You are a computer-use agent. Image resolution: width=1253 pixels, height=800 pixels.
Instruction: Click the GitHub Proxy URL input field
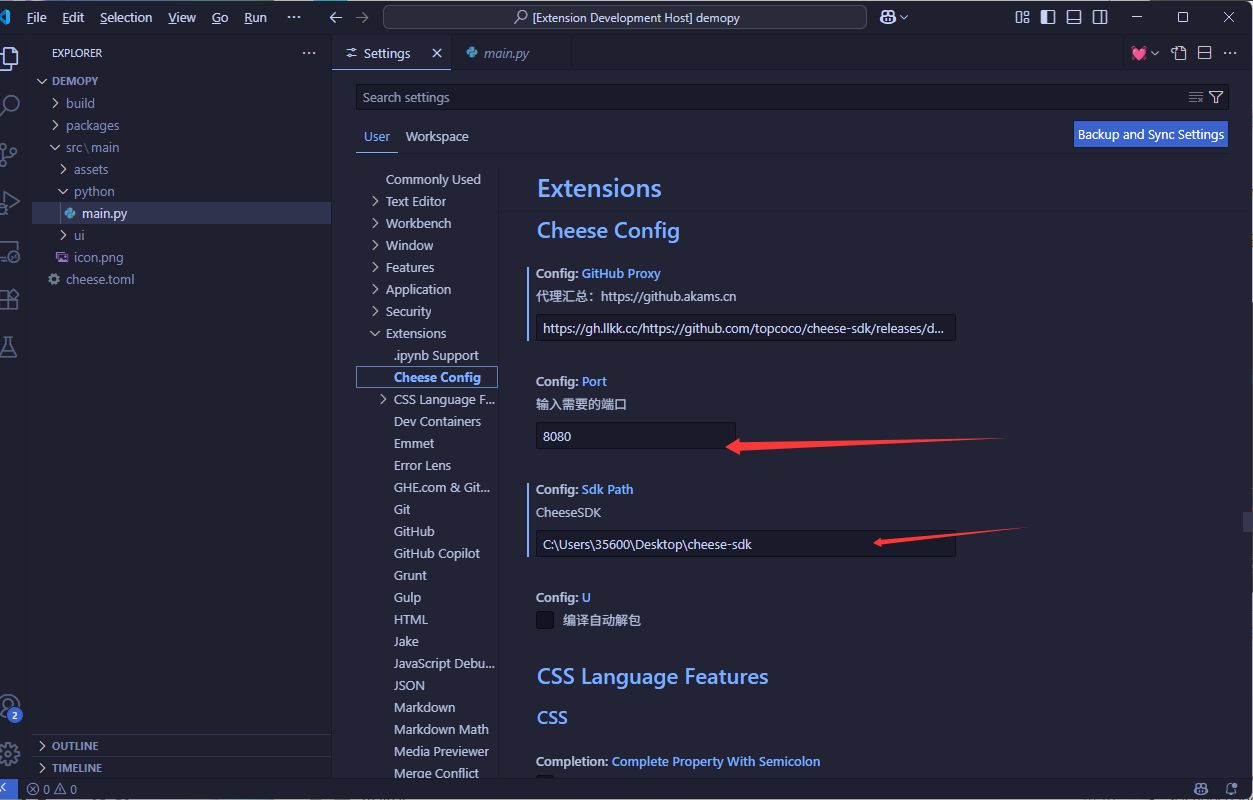pos(746,328)
